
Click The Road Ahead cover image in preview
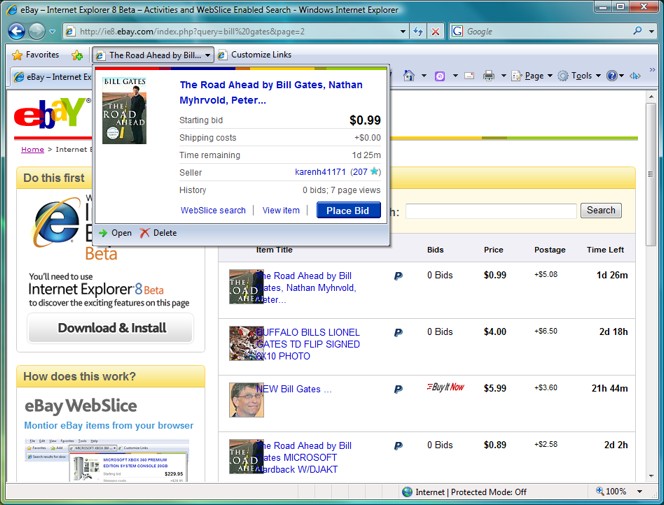[x=124, y=110]
